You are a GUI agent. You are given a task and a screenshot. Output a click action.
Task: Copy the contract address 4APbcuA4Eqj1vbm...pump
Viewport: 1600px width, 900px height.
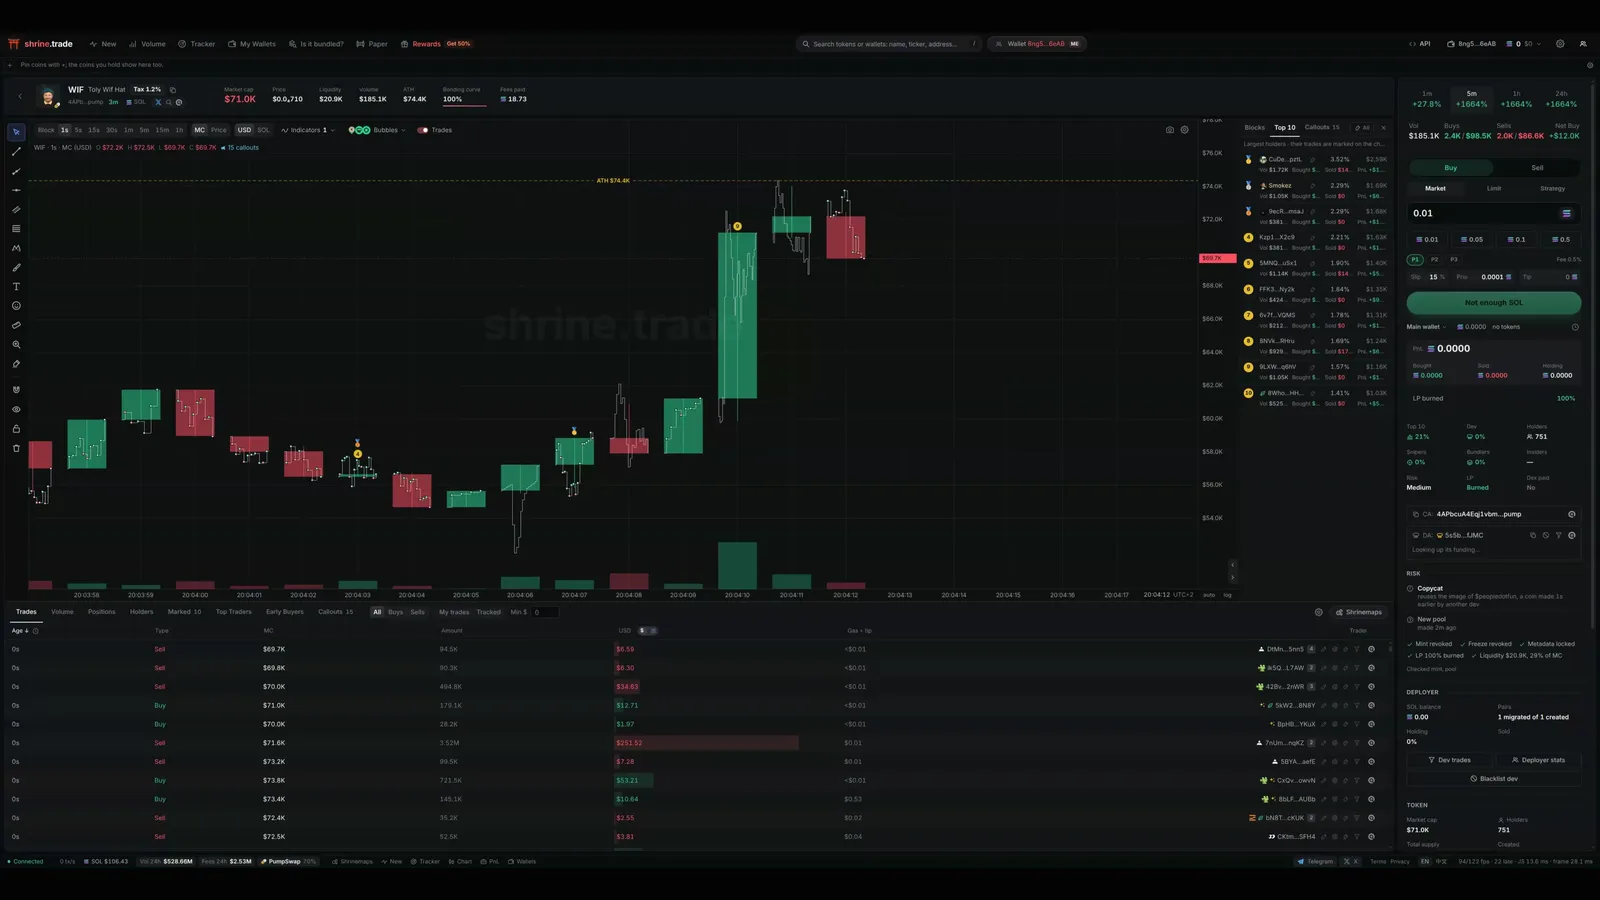coord(1415,514)
